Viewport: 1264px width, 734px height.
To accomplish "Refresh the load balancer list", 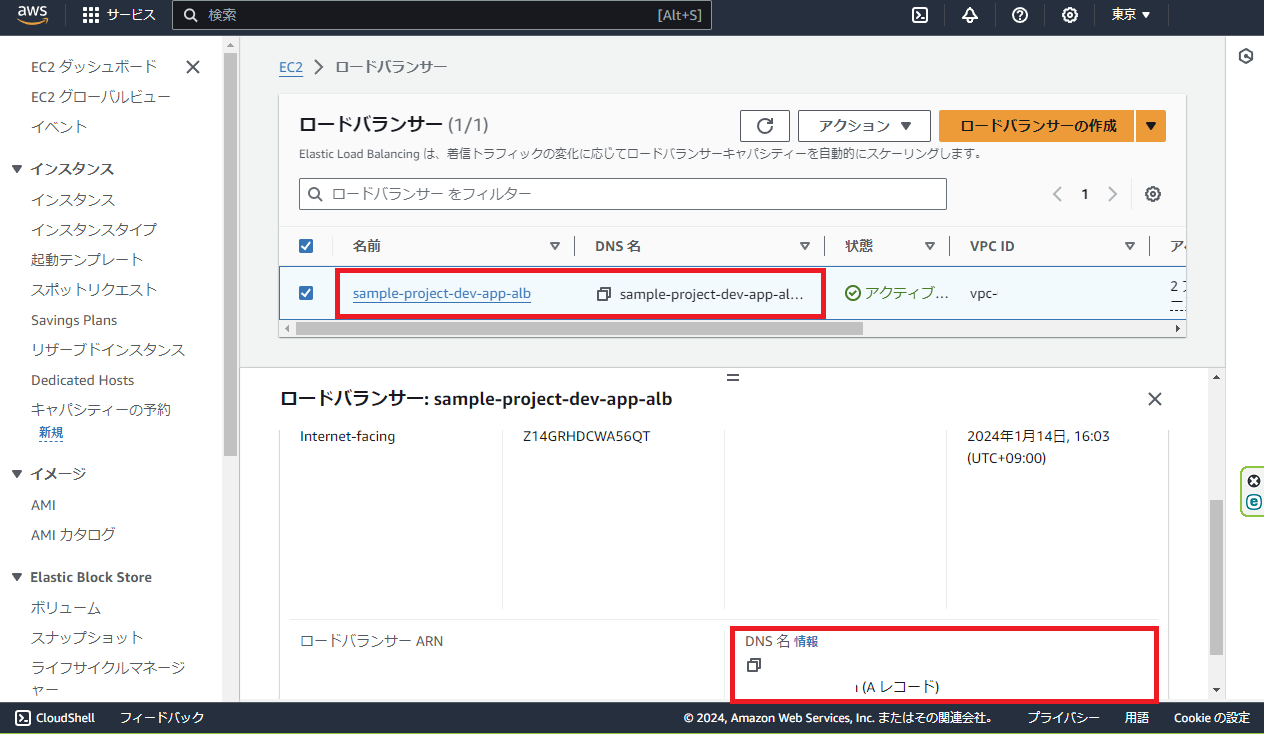I will point(765,126).
